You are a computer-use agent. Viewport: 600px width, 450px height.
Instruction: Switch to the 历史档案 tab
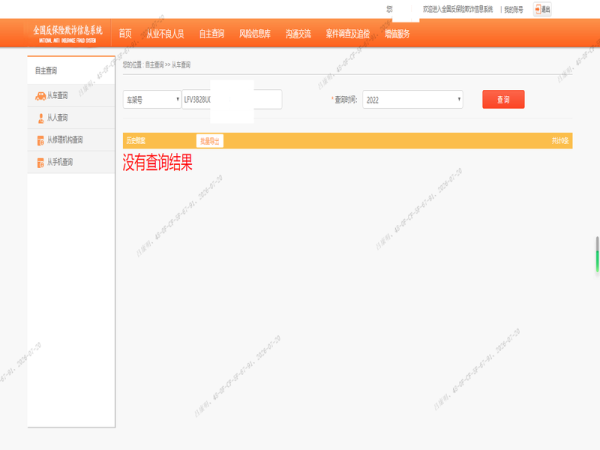point(136,141)
